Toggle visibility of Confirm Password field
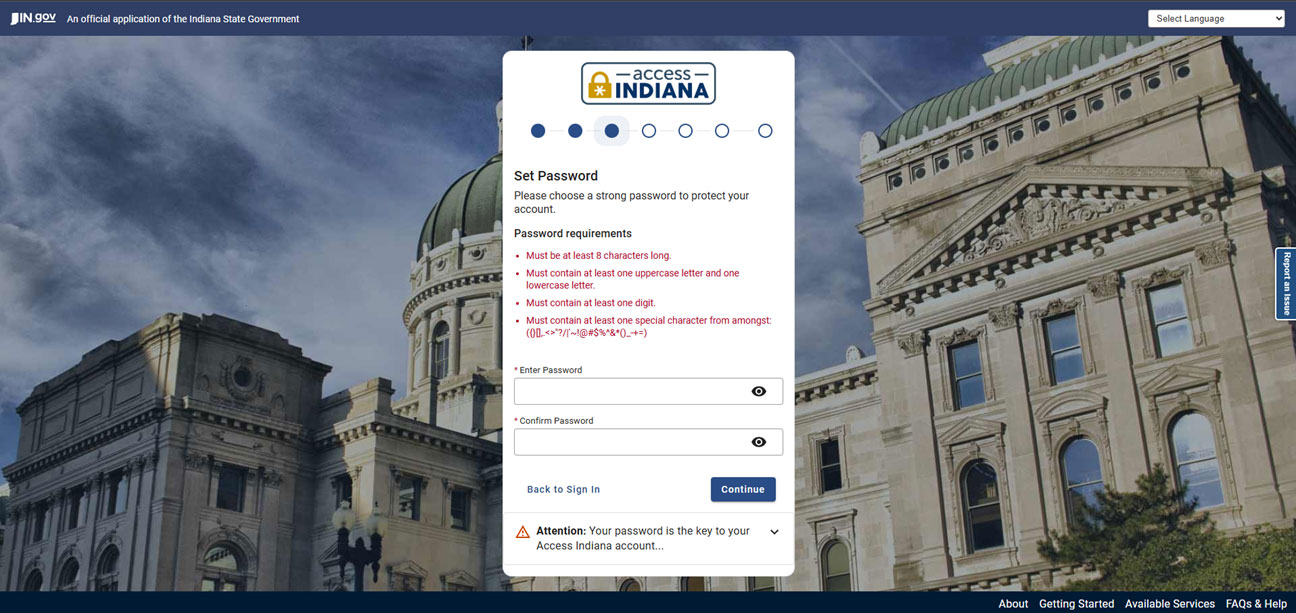1296x613 pixels. (758, 442)
